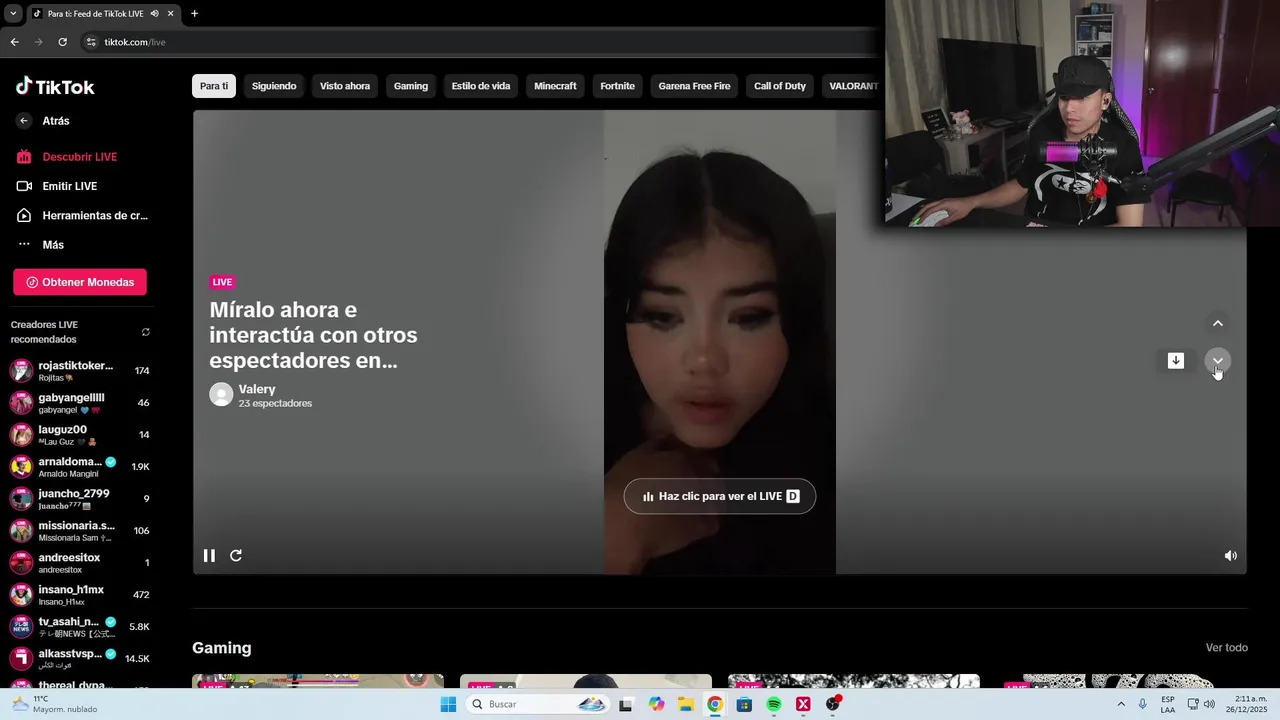Open andreesitox LIVE stream

point(80,563)
